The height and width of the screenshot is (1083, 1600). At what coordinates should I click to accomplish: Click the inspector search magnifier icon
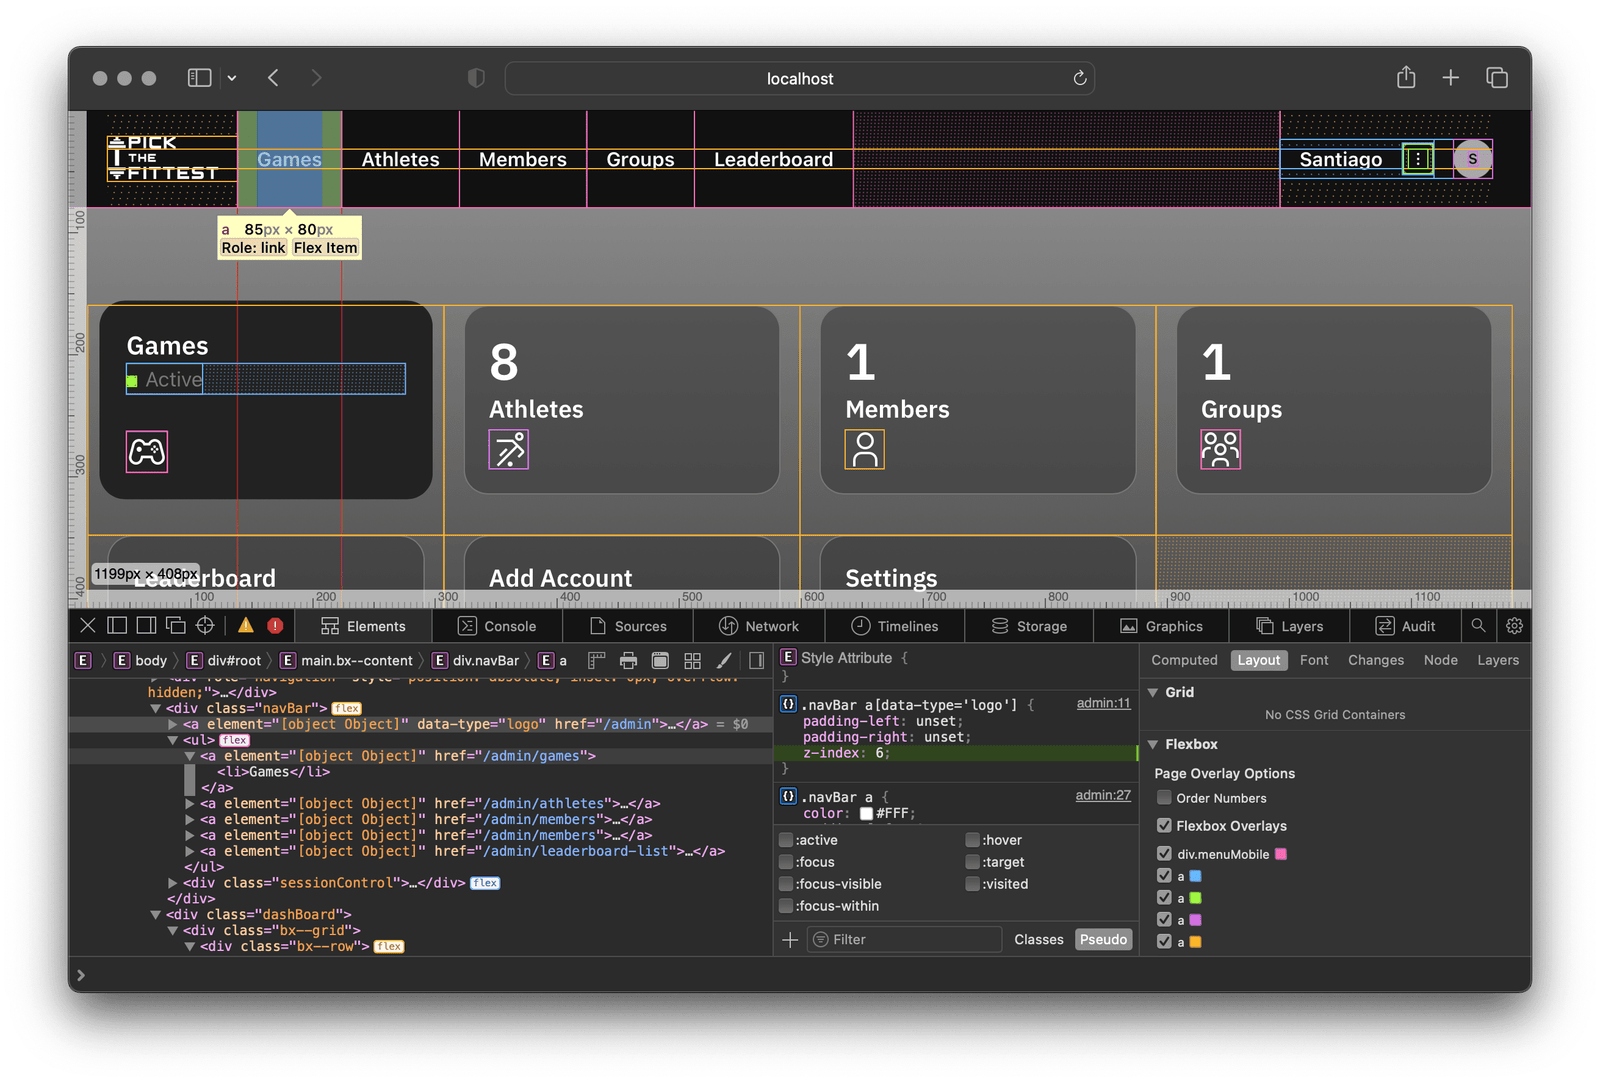[1478, 626]
